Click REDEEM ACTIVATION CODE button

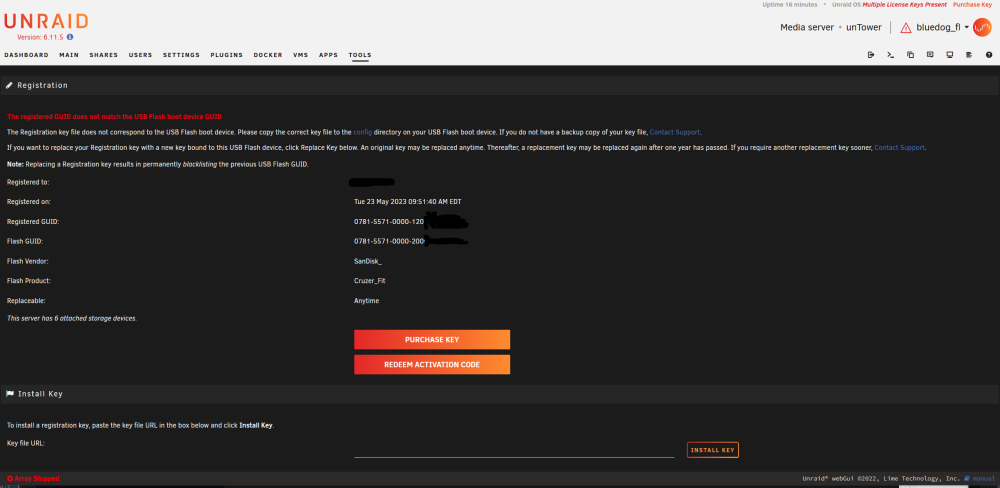click(432, 364)
